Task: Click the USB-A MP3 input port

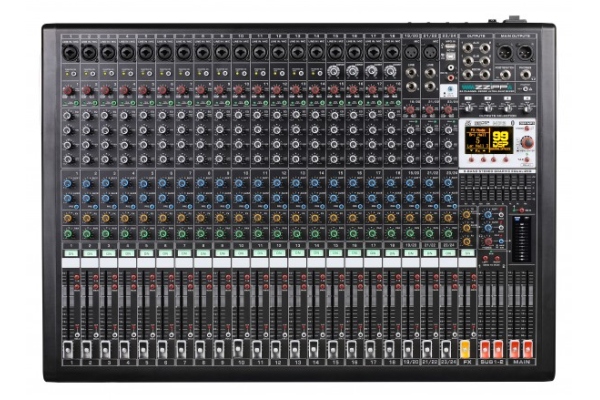Action: [x=450, y=47]
